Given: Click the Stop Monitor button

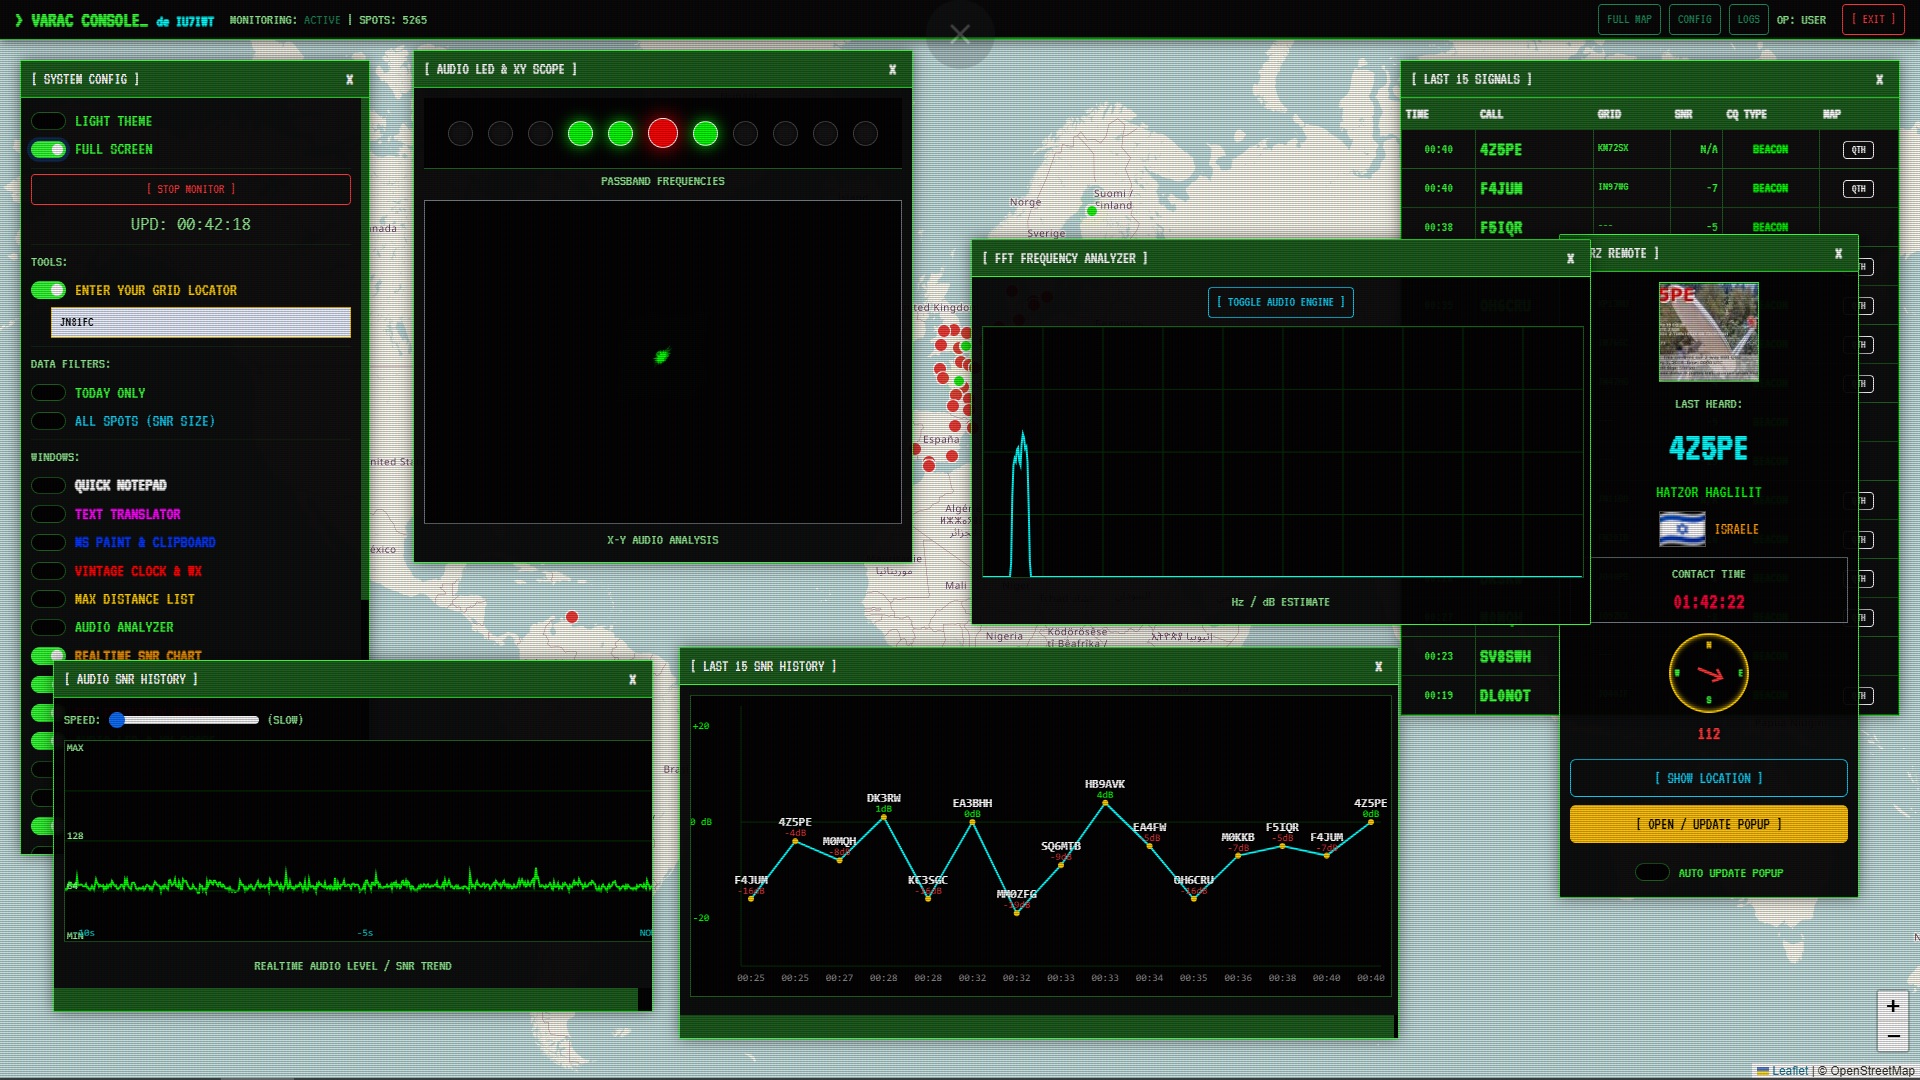Looking at the screenshot, I should pyautogui.click(x=191, y=189).
